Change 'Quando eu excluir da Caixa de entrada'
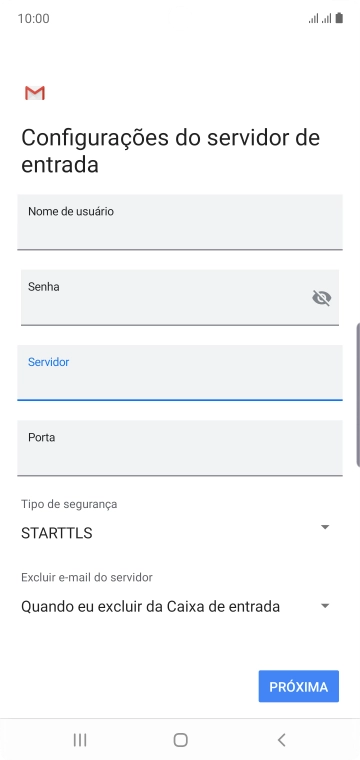This screenshot has width=360, height=760. click(x=150, y=606)
